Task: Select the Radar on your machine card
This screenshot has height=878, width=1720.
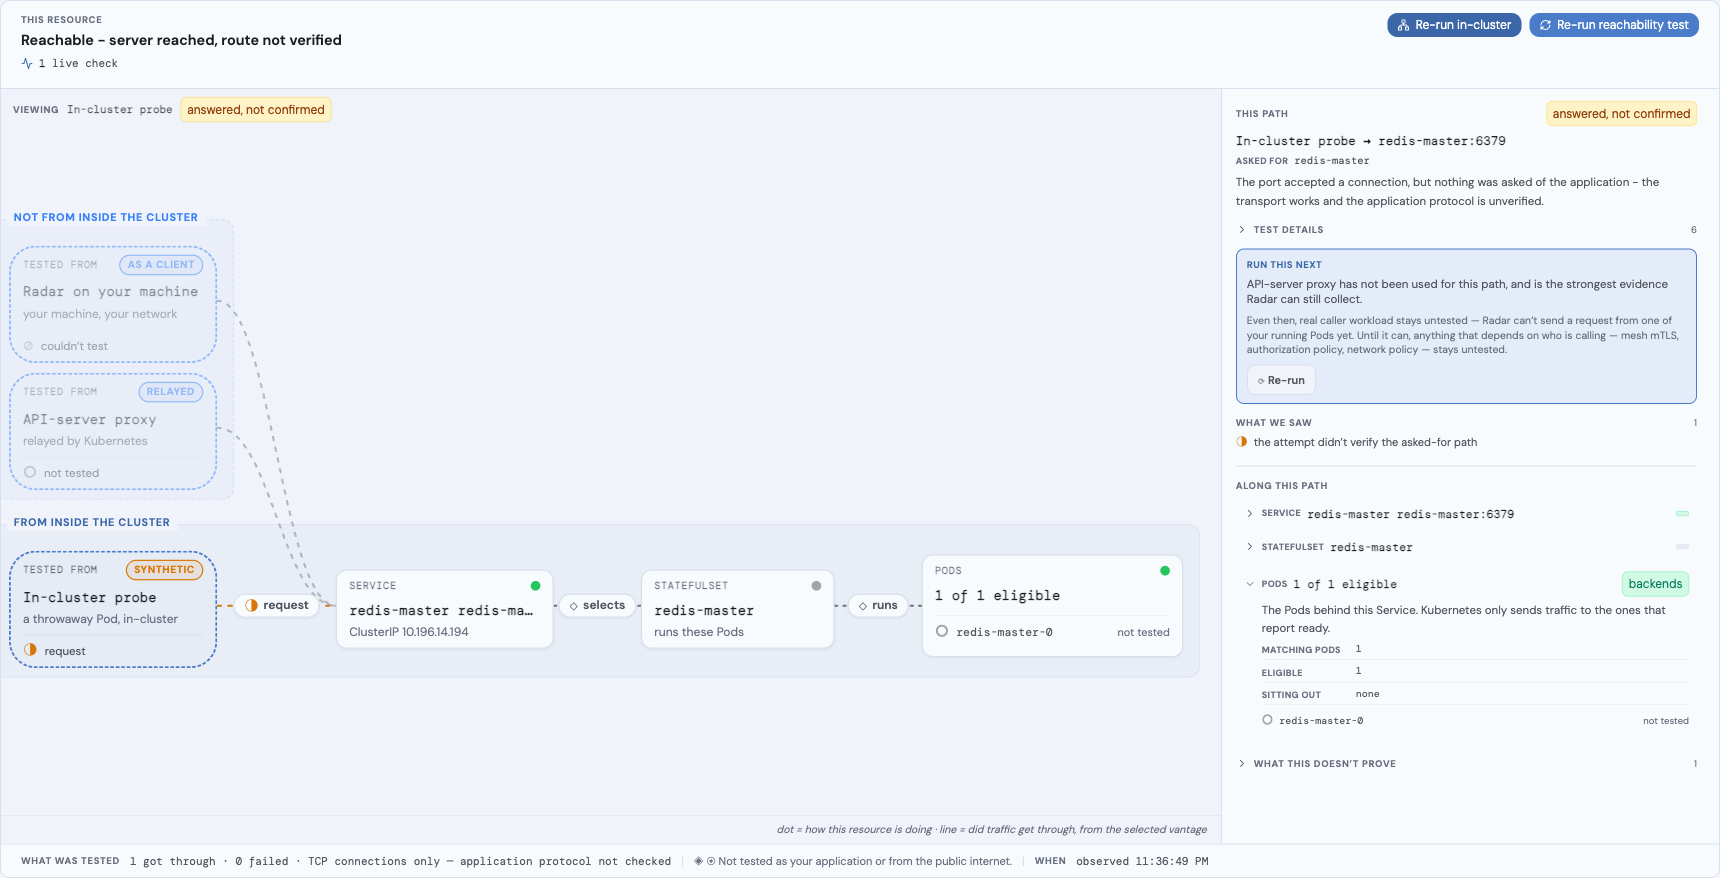Action: pos(113,304)
